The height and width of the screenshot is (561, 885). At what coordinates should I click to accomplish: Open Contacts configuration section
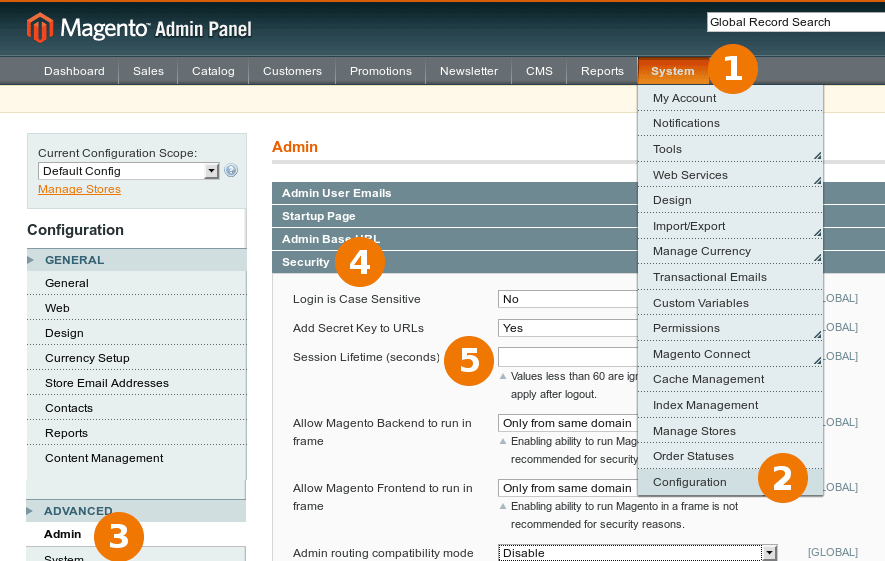pyautogui.click(x=136, y=409)
